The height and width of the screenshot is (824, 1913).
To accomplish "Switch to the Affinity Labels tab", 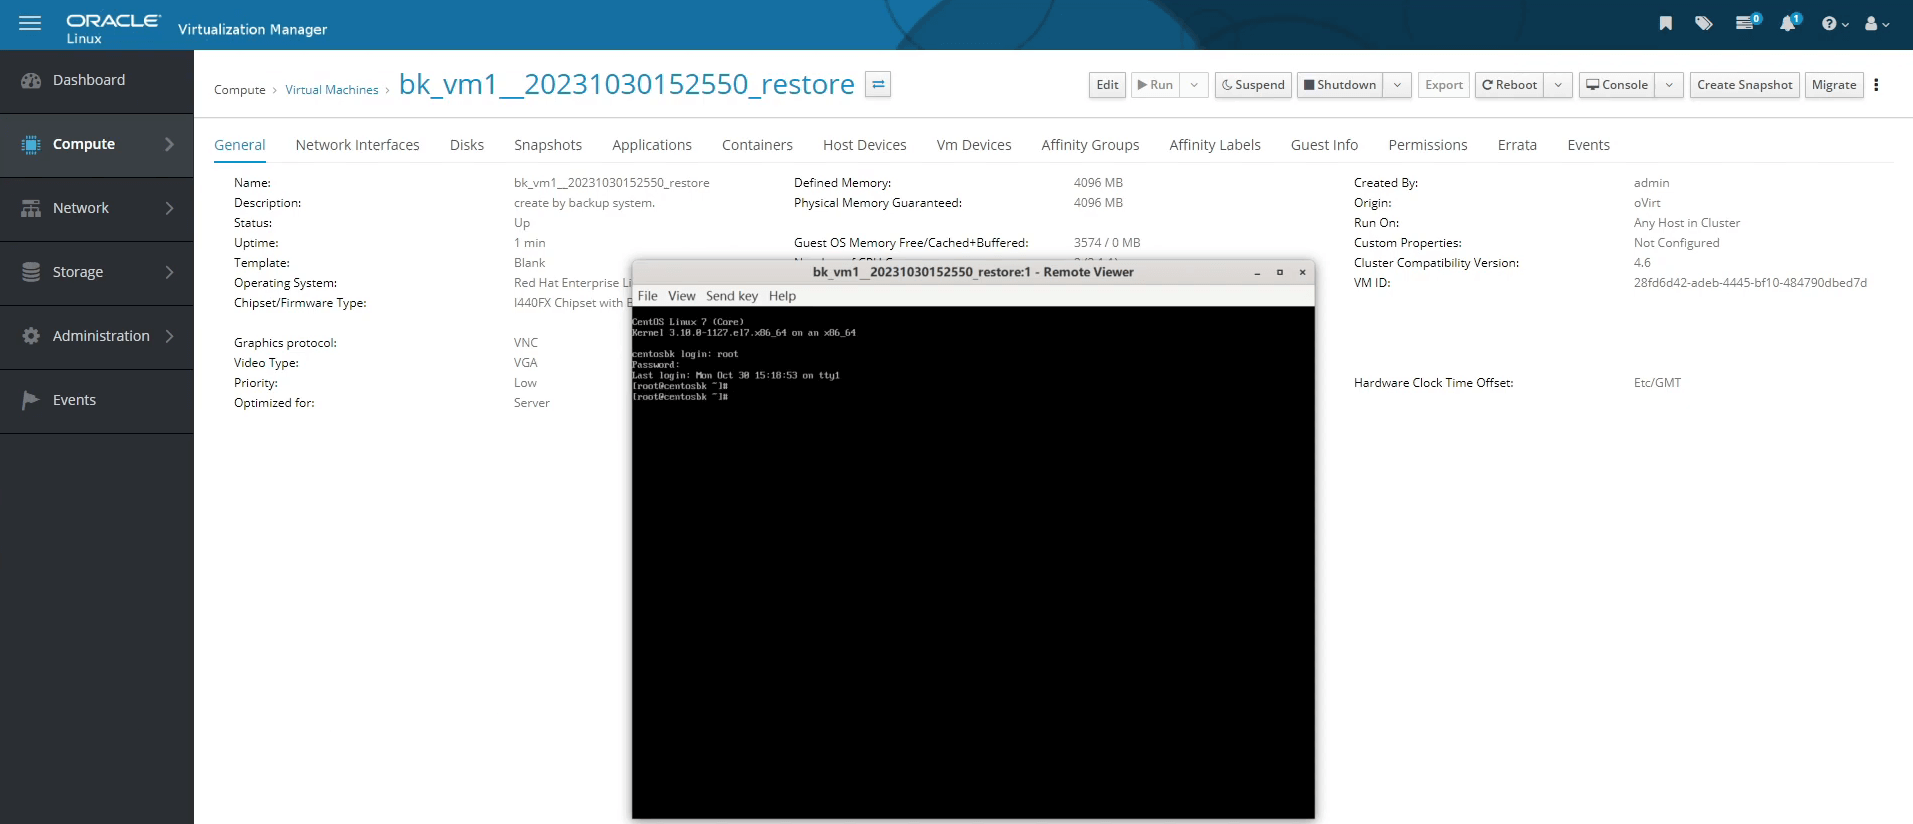I will [x=1215, y=145].
